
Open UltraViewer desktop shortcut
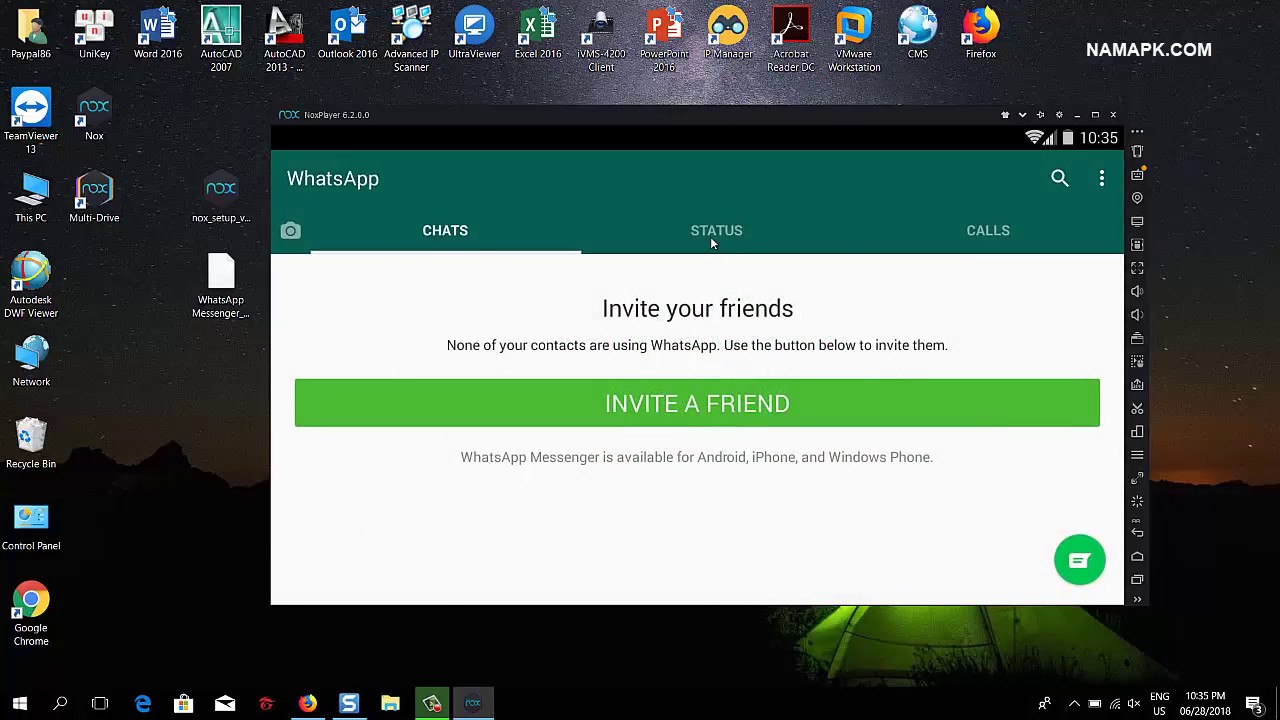[474, 34]
